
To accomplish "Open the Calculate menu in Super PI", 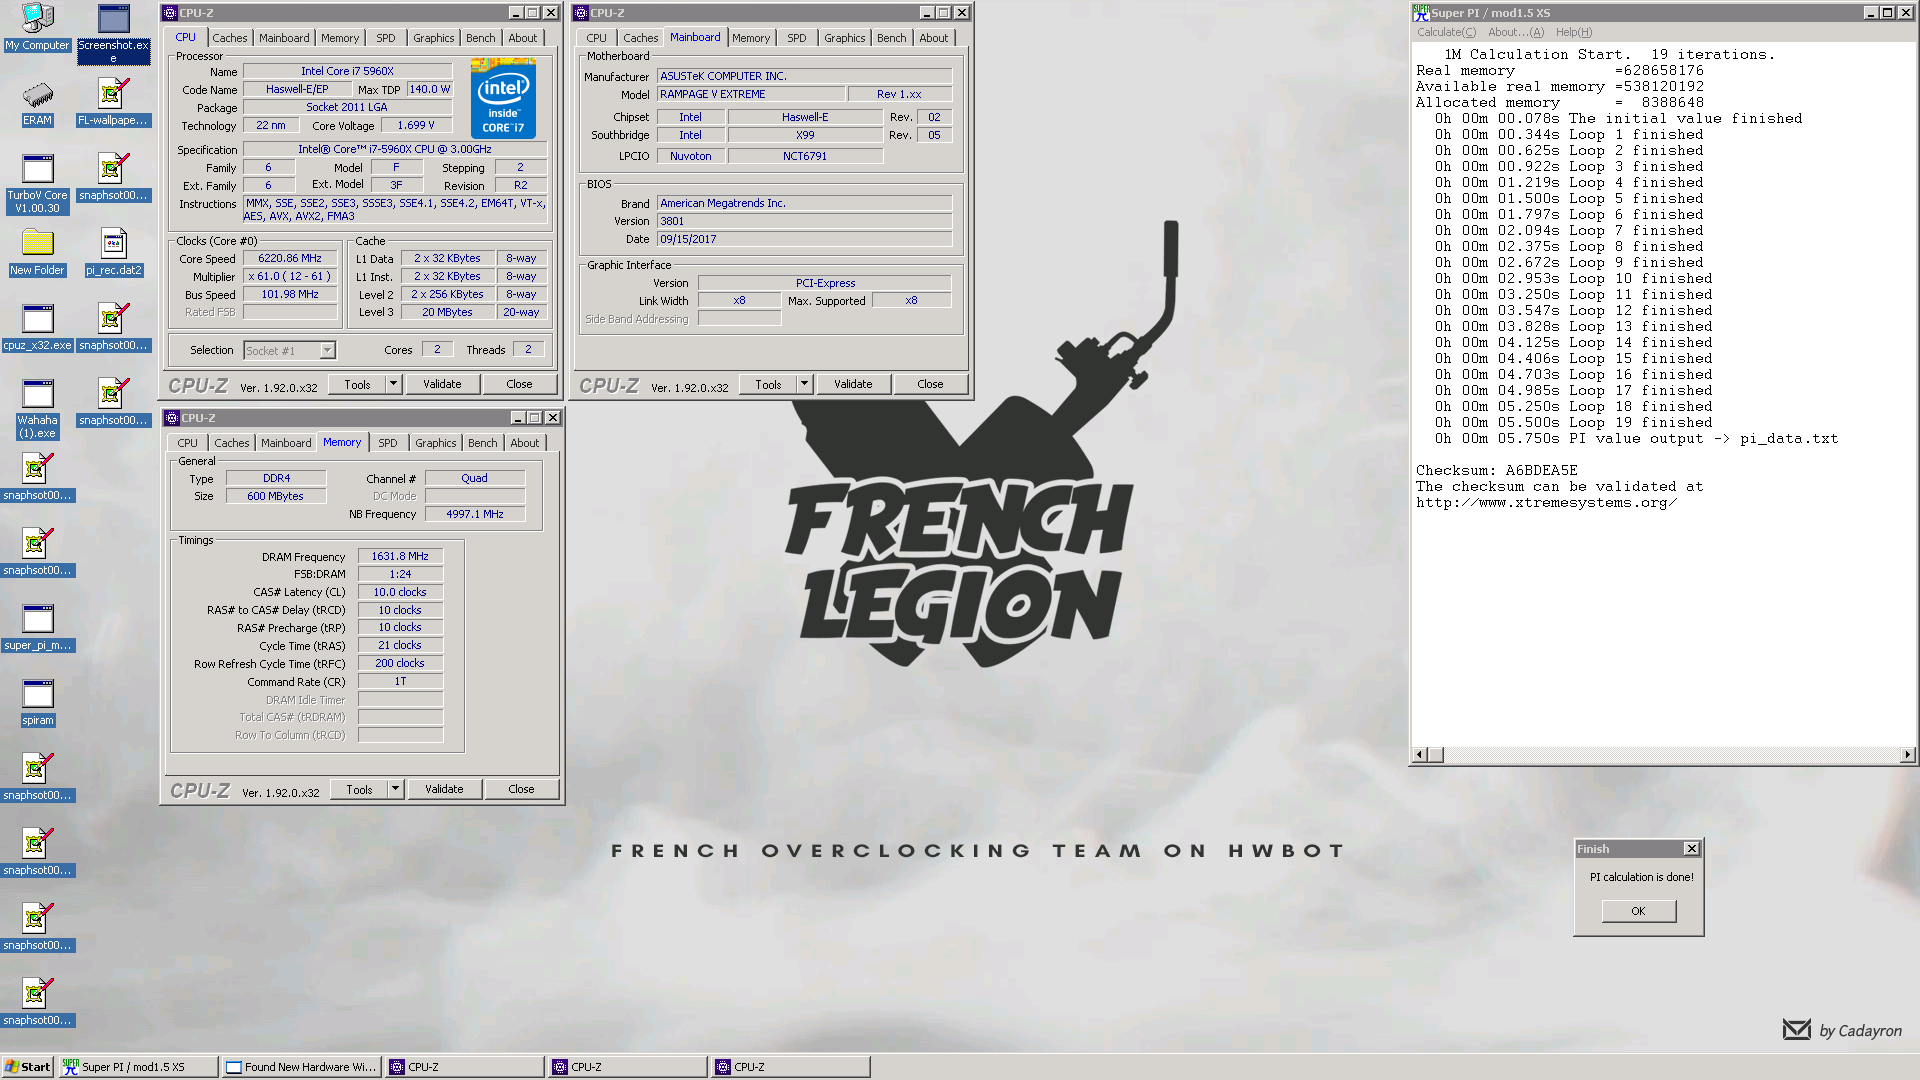I will (x=1446, y=32).
